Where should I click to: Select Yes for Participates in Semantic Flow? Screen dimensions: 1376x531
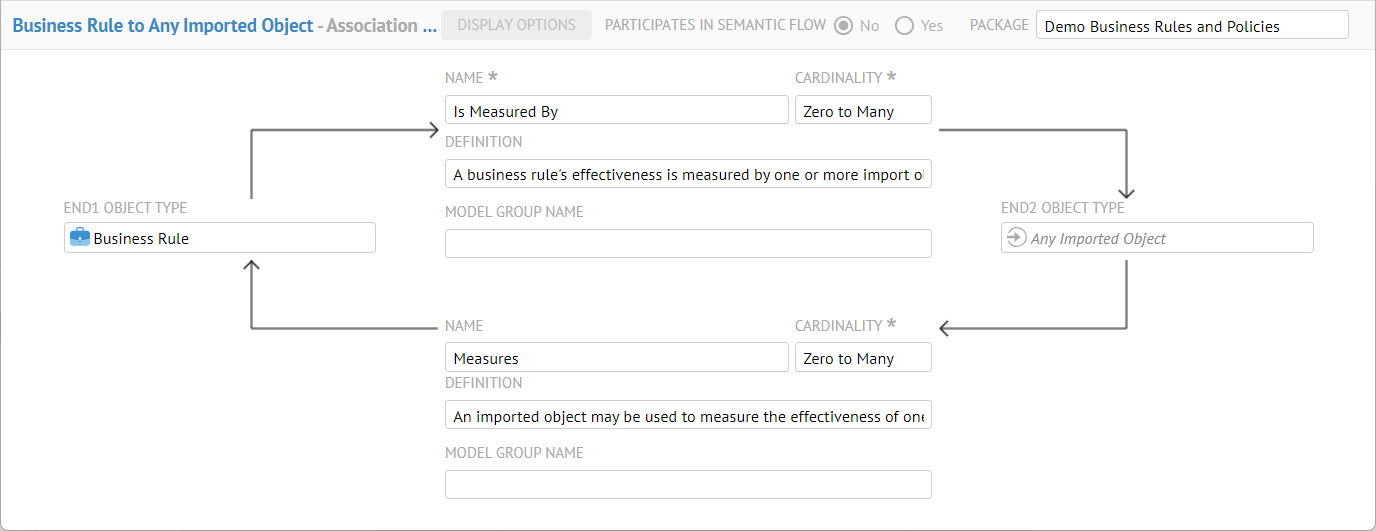tap(904, 25)
